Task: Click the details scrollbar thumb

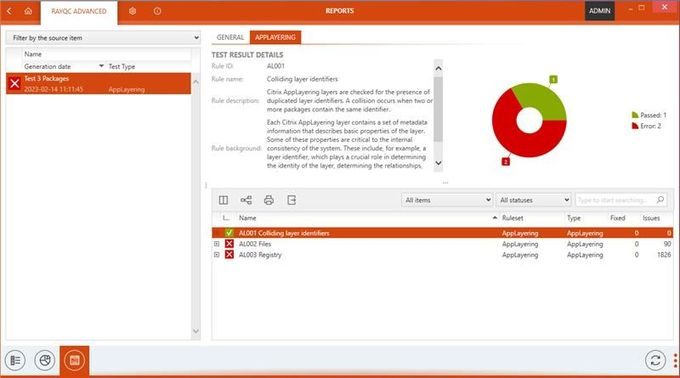Action: (438, 109)
